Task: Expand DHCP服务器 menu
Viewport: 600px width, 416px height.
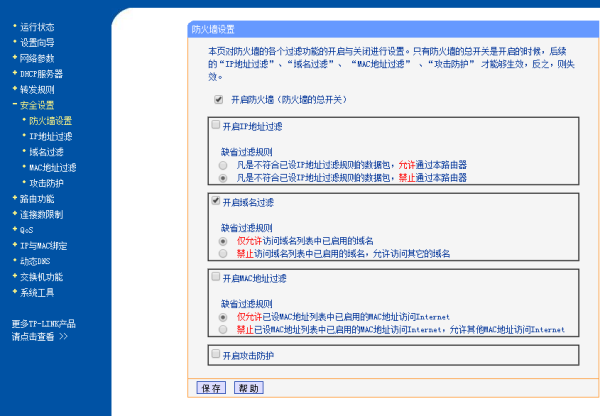Action: click(x=41, y=74)
